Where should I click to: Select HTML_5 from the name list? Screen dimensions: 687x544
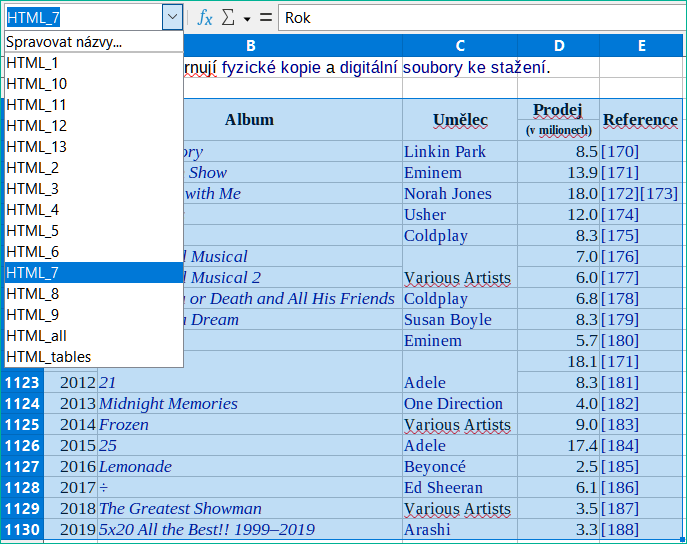[x=94, y=231]
